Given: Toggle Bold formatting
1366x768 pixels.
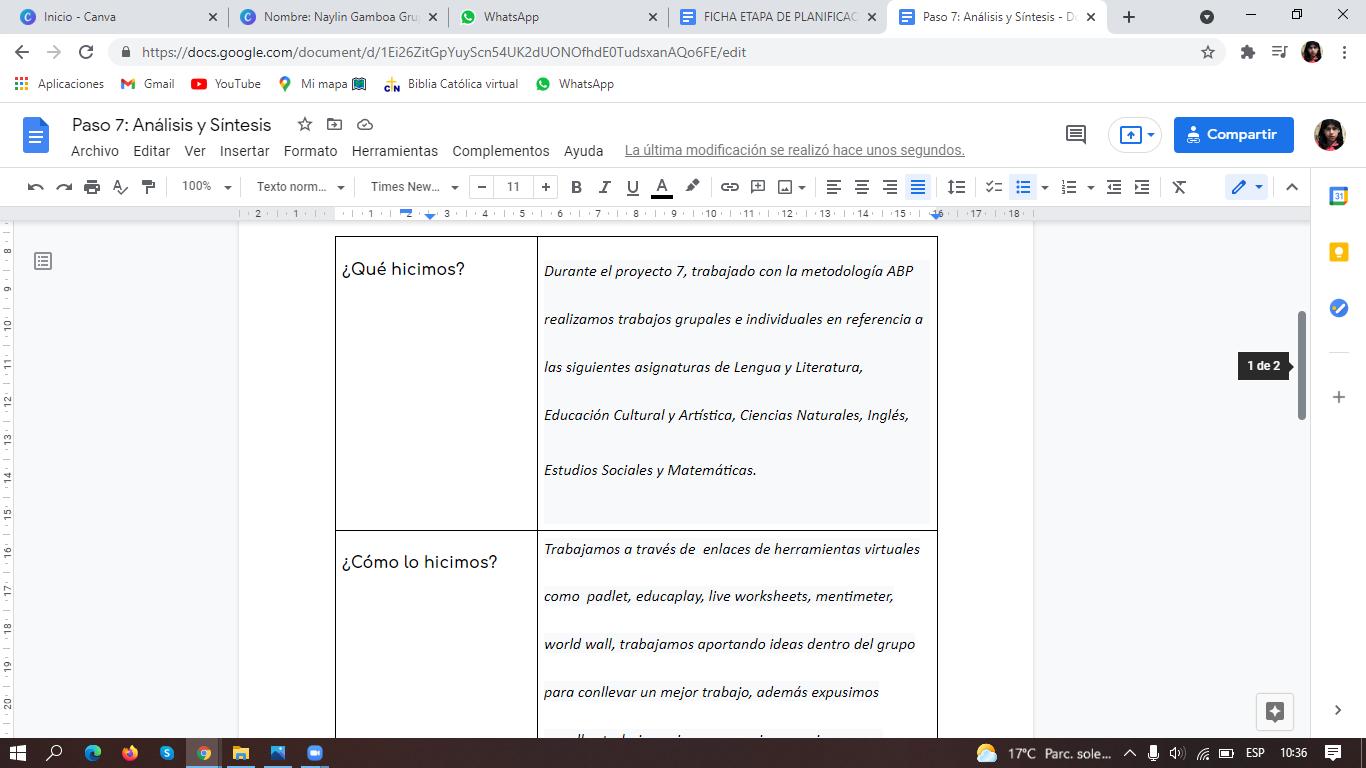Looking at the screenshot, I should (576, 187).
